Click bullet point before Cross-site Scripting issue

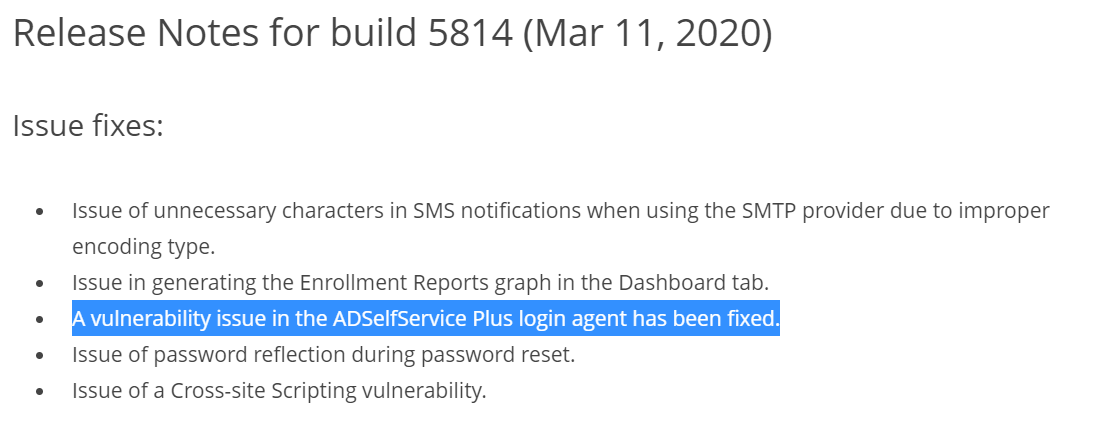point(40,391)
